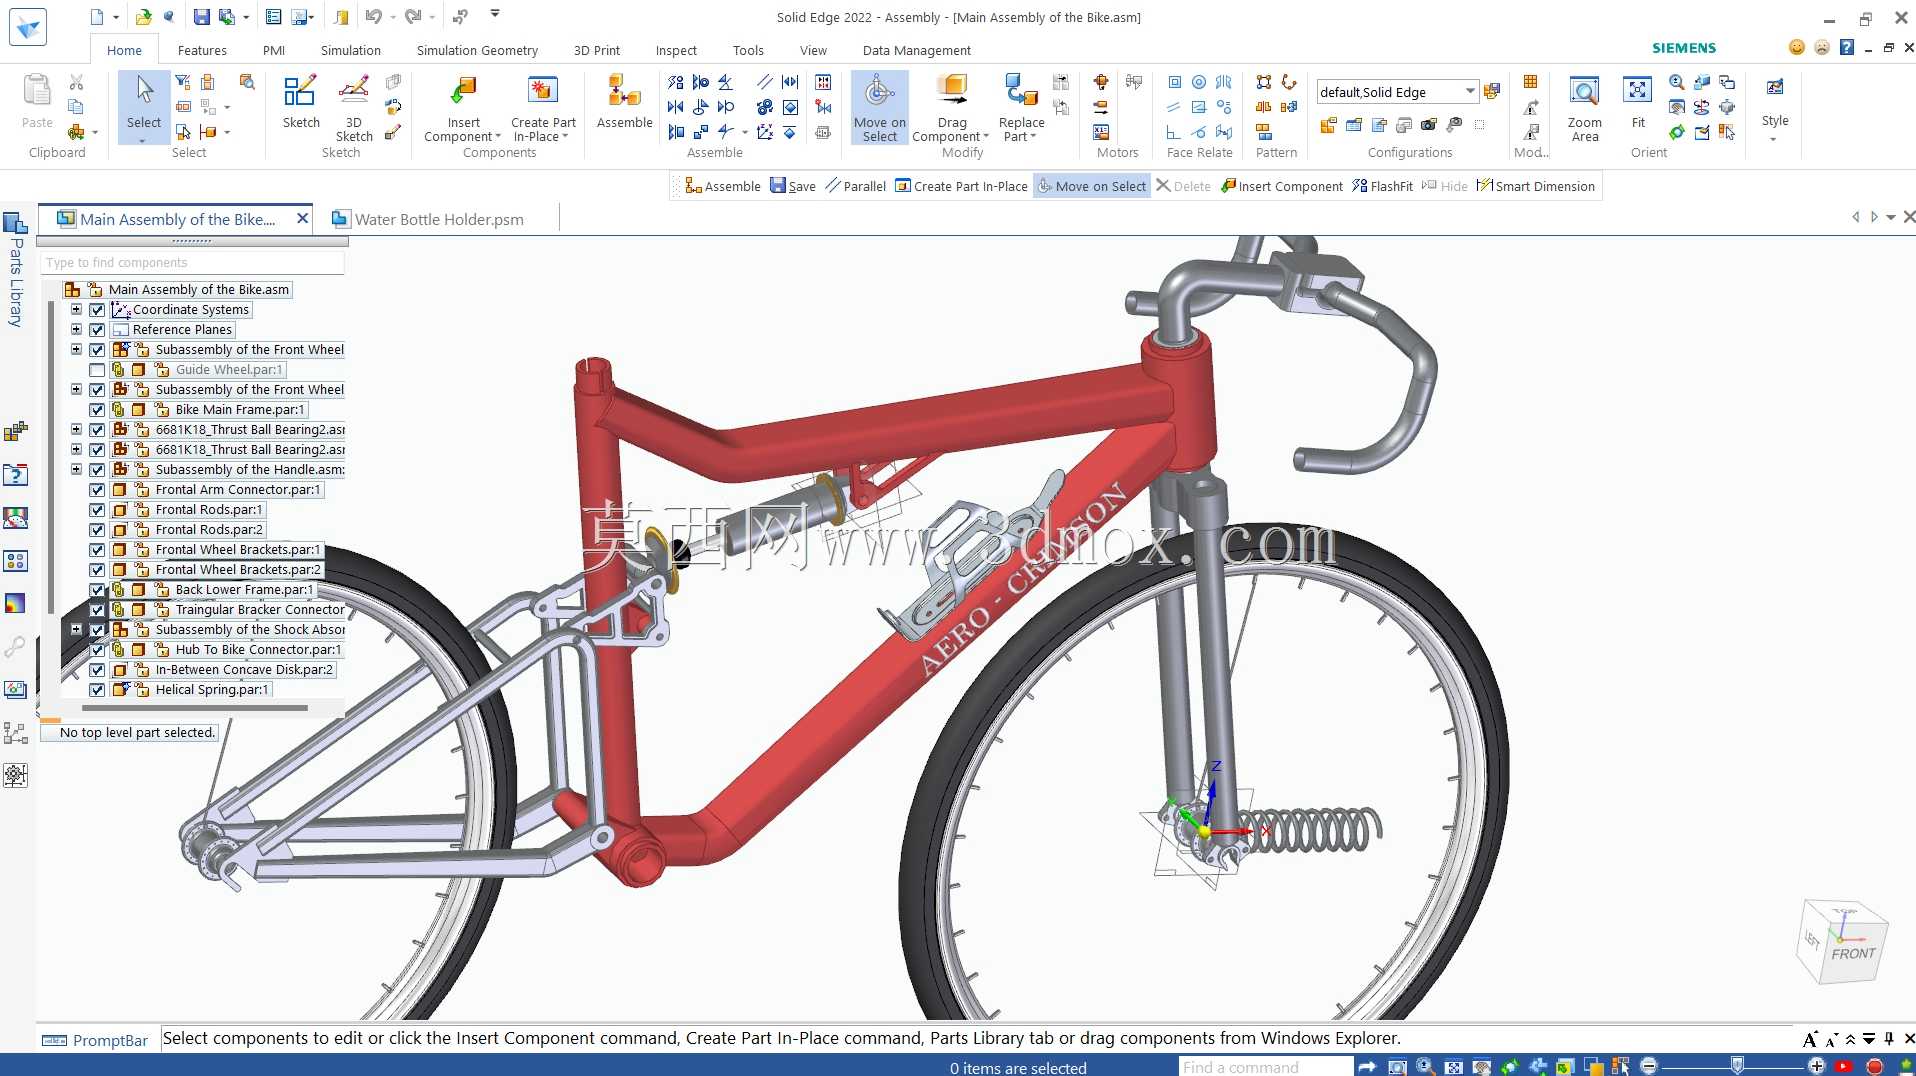Open the Sketch tool

click(x=300, y=102)
